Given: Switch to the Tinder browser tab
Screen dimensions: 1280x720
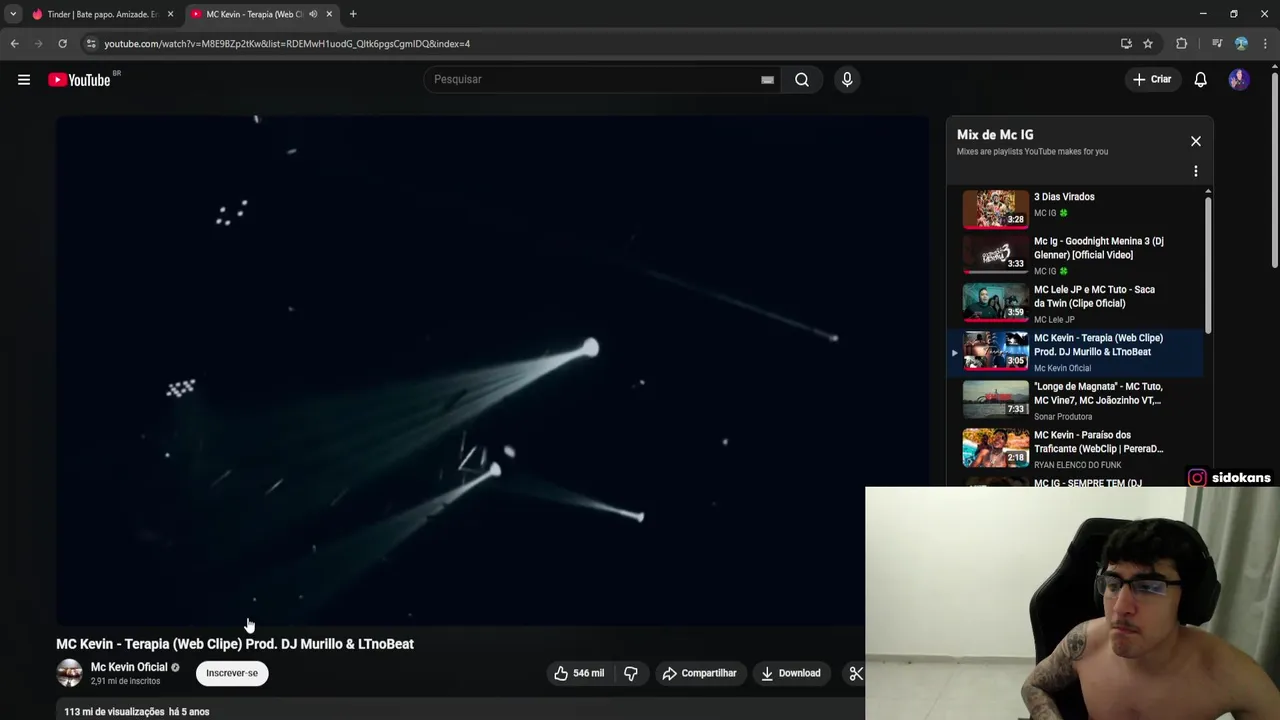Looking at the screenshot, I should point(103,14).
